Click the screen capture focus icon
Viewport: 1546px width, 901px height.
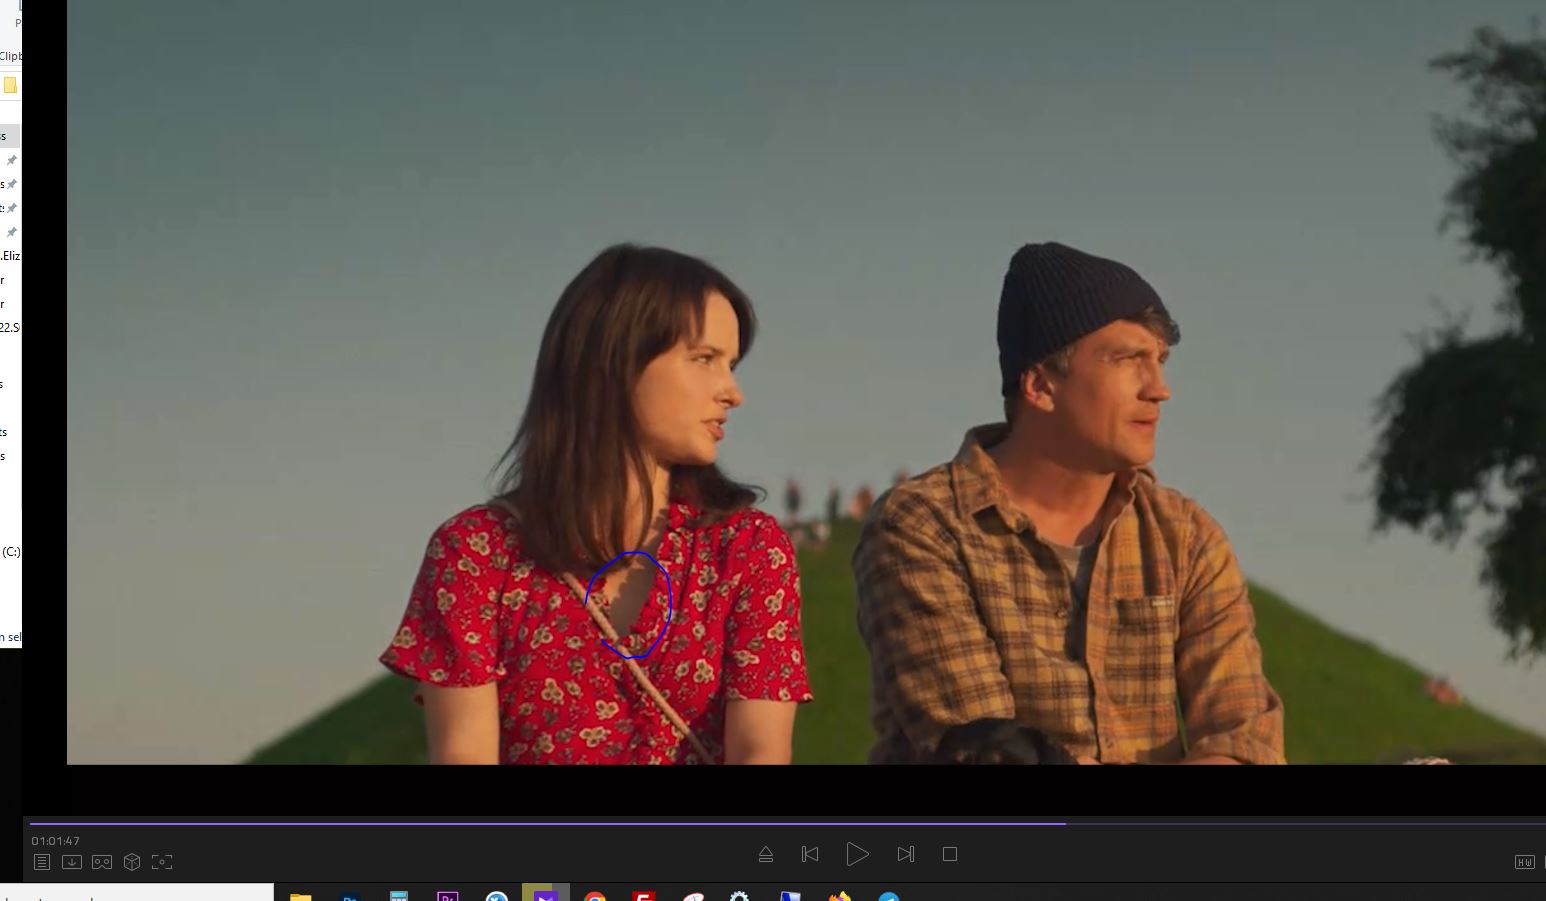pos(162,862)
